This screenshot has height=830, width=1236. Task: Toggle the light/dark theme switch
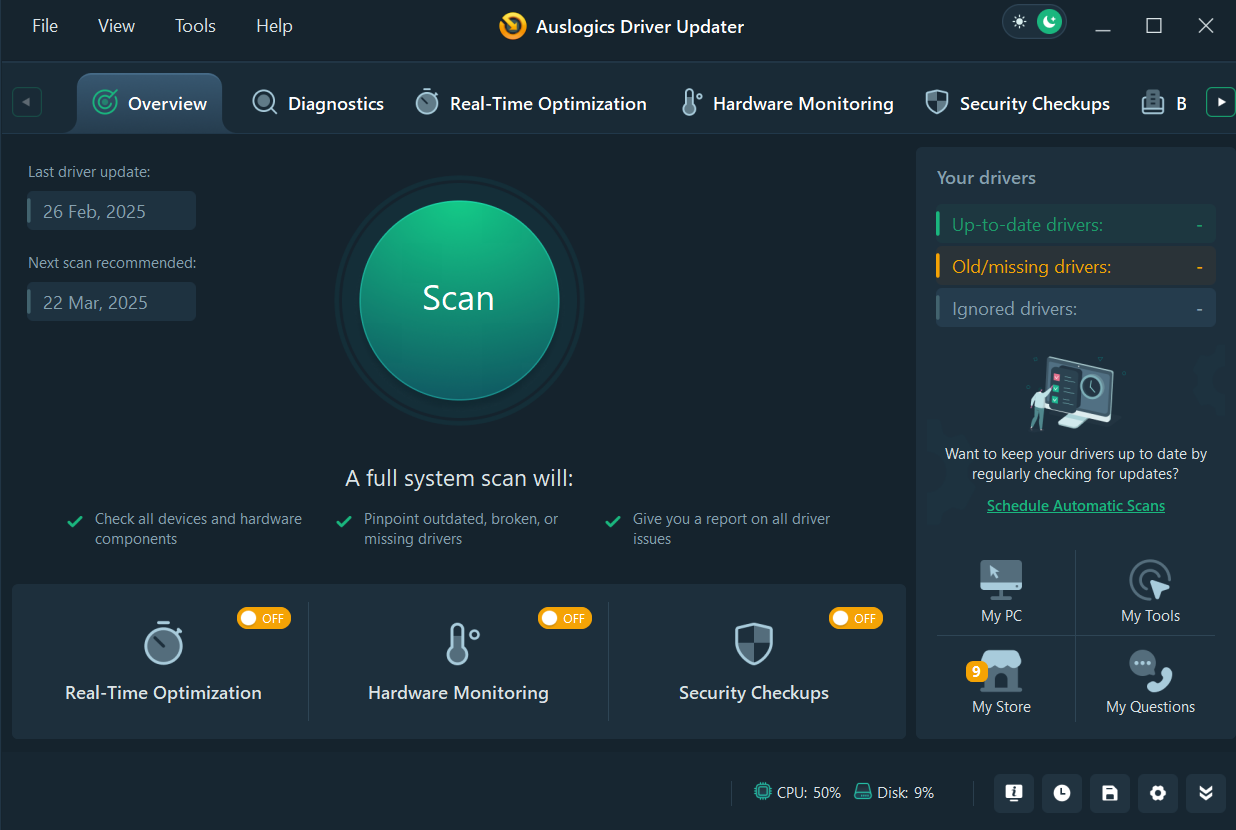(1034, 22)
